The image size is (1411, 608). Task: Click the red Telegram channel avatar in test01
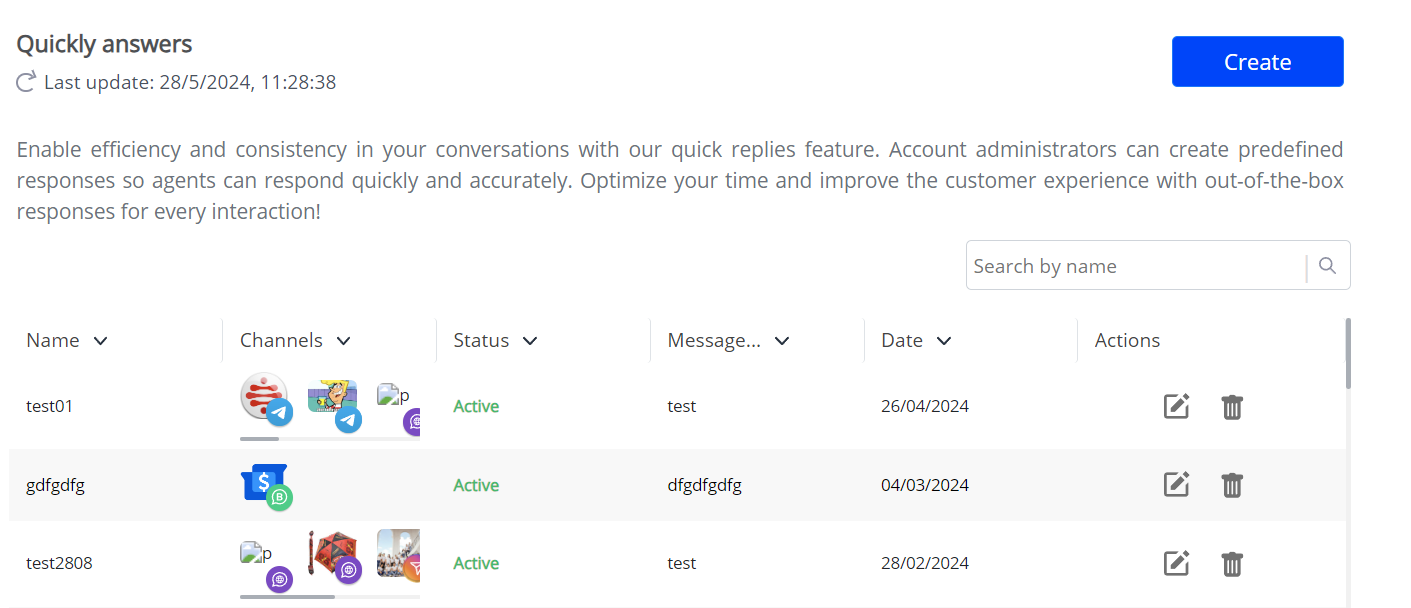click(264, 397)
